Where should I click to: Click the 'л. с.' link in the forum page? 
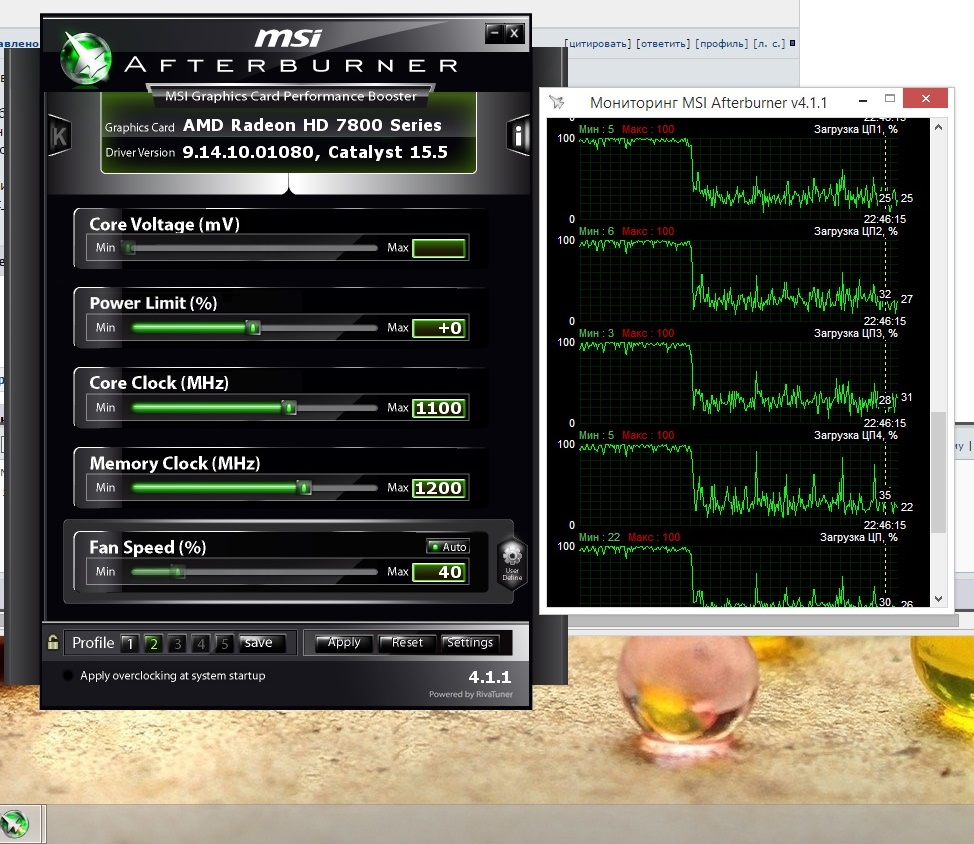point(769,43)
